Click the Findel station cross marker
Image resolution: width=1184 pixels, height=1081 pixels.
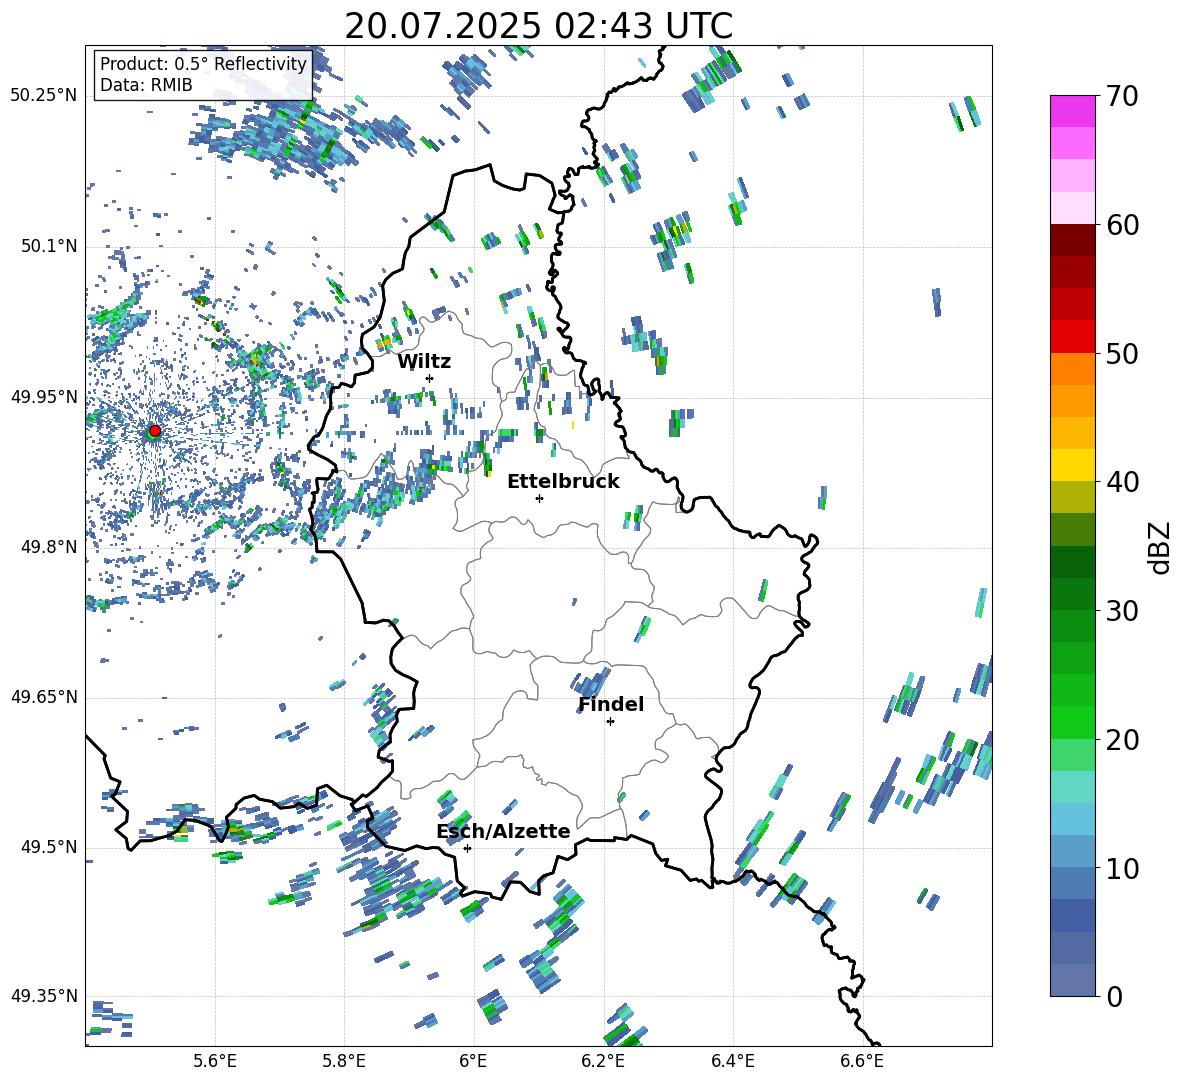610,722
